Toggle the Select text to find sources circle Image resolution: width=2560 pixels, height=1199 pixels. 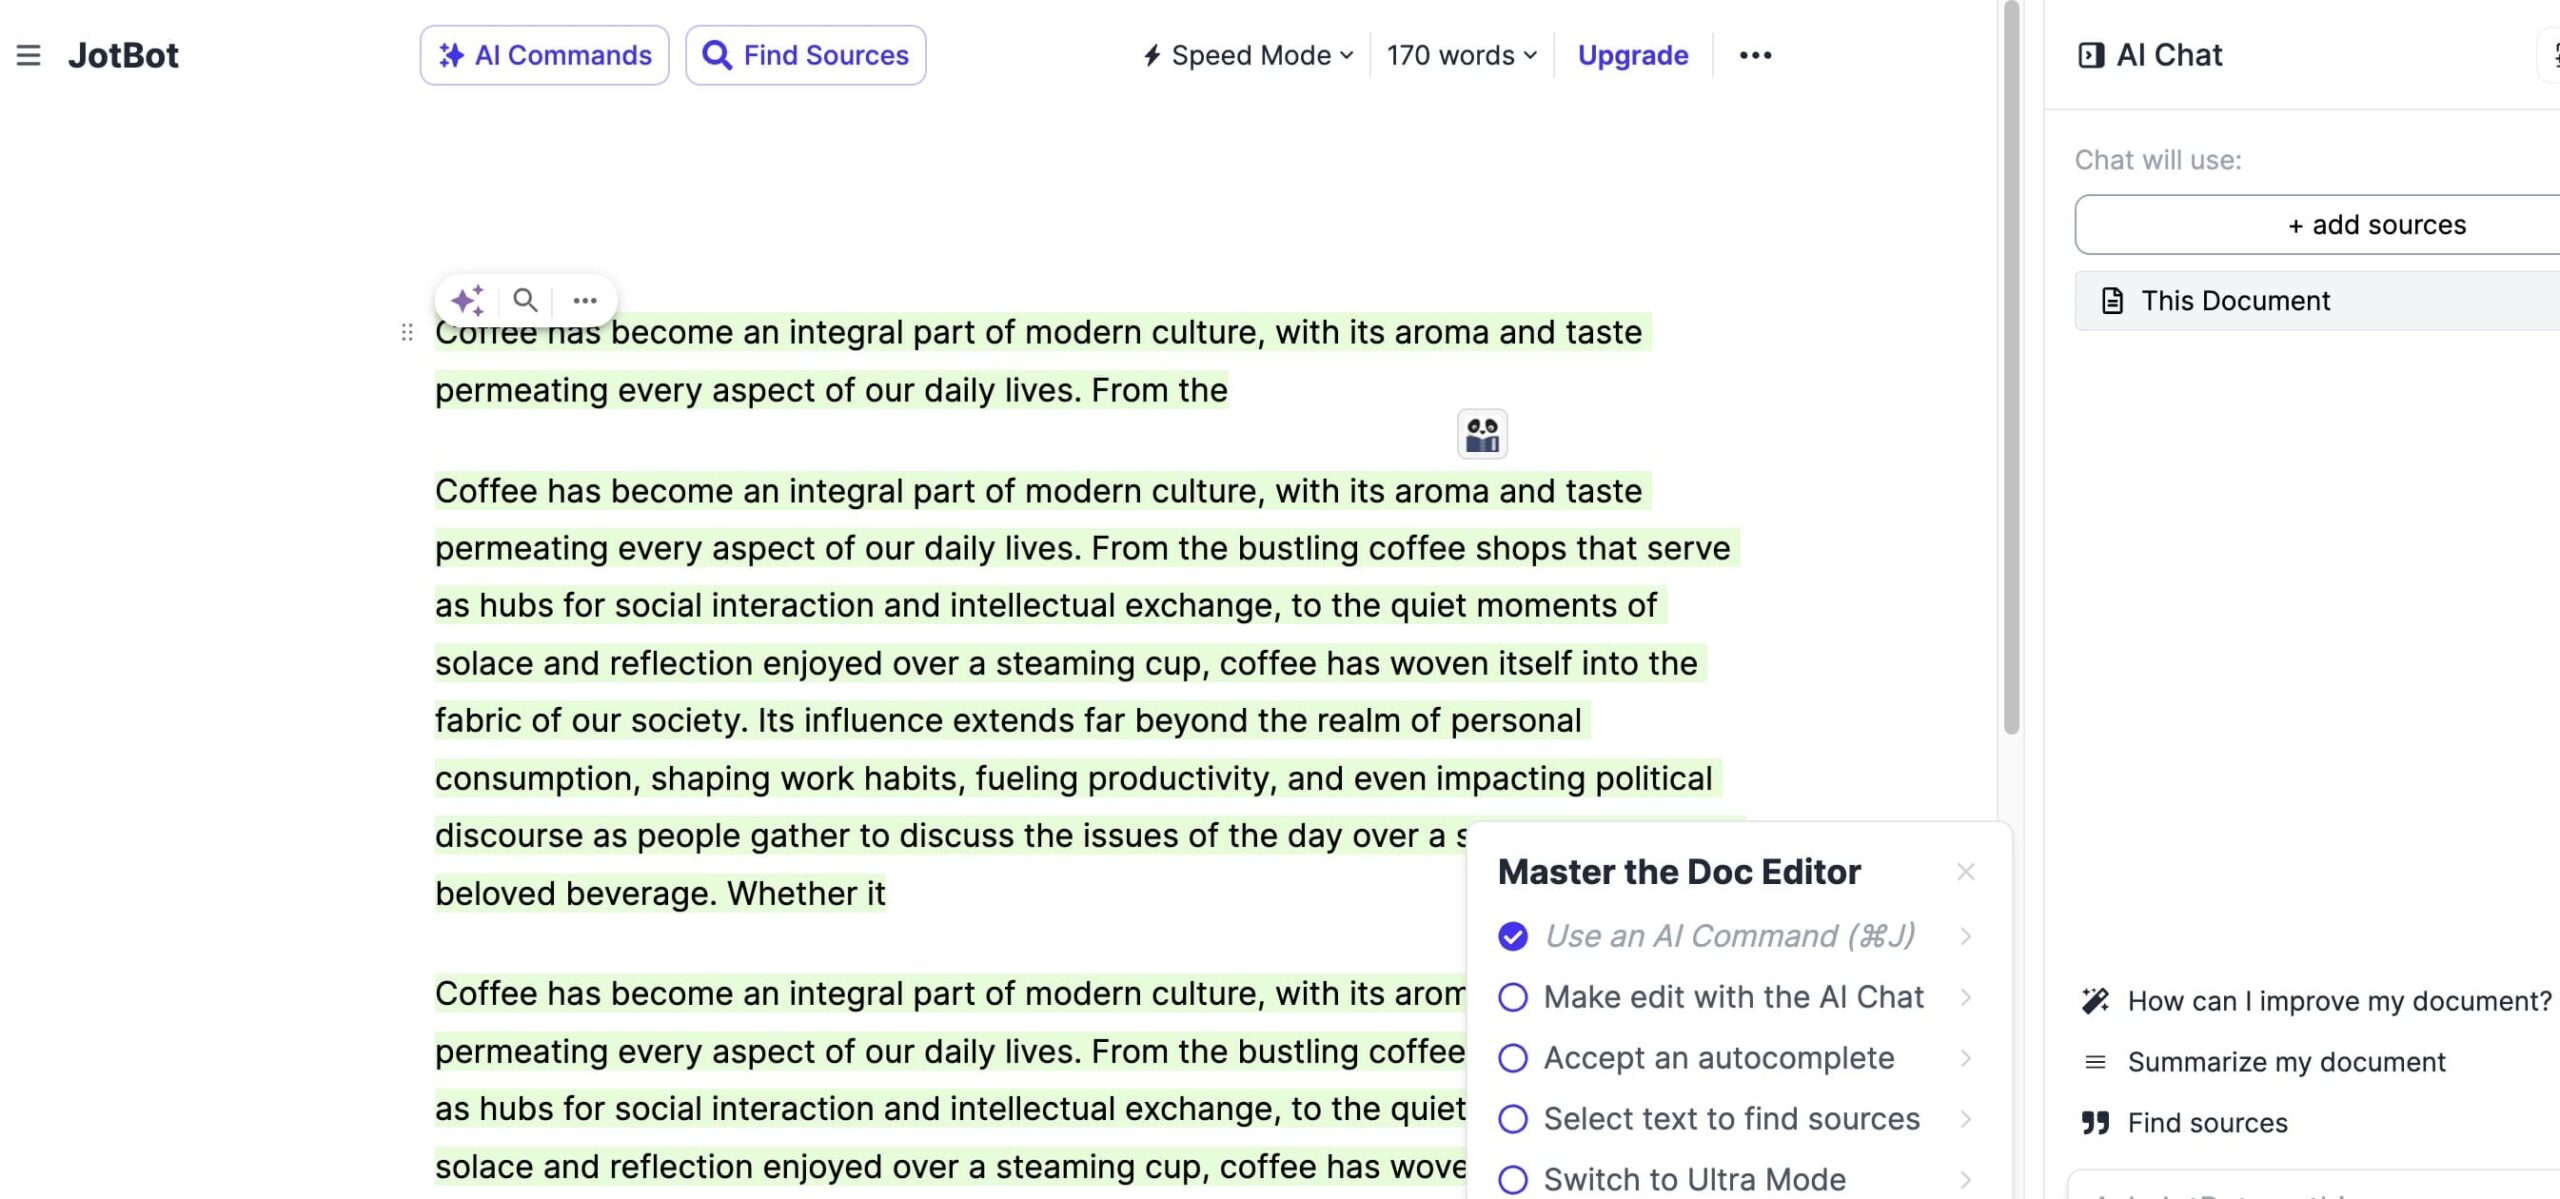coord(1513,1119)
